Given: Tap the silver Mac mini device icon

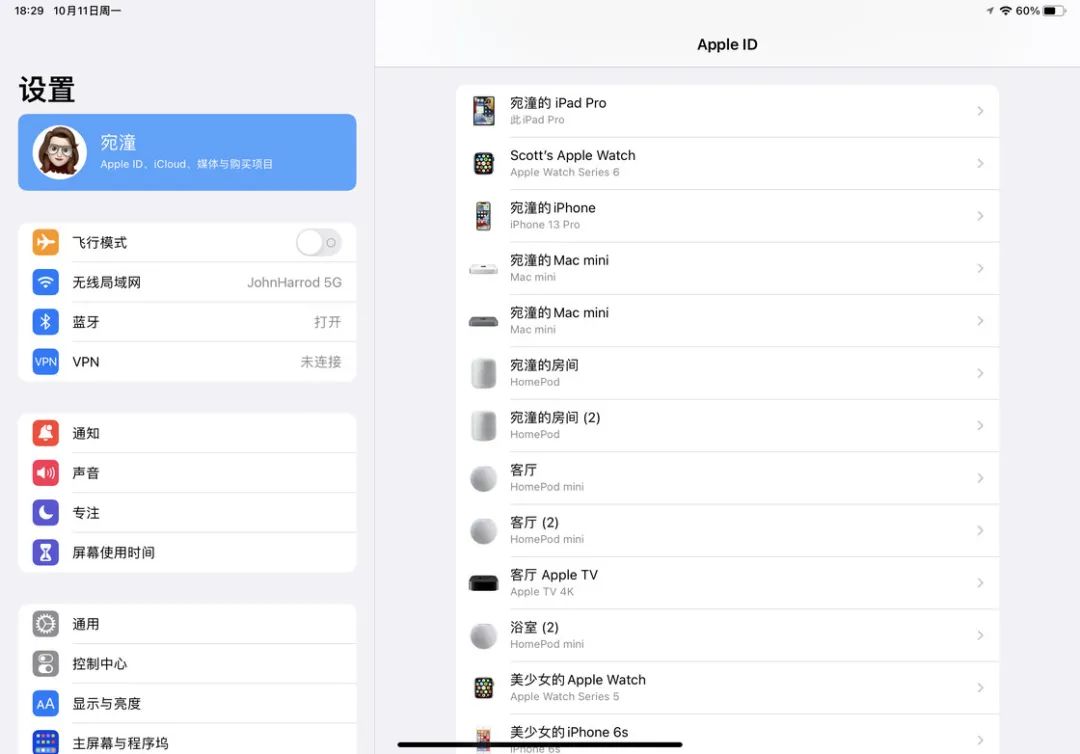Looking at the screenshot, I should 484,269.
